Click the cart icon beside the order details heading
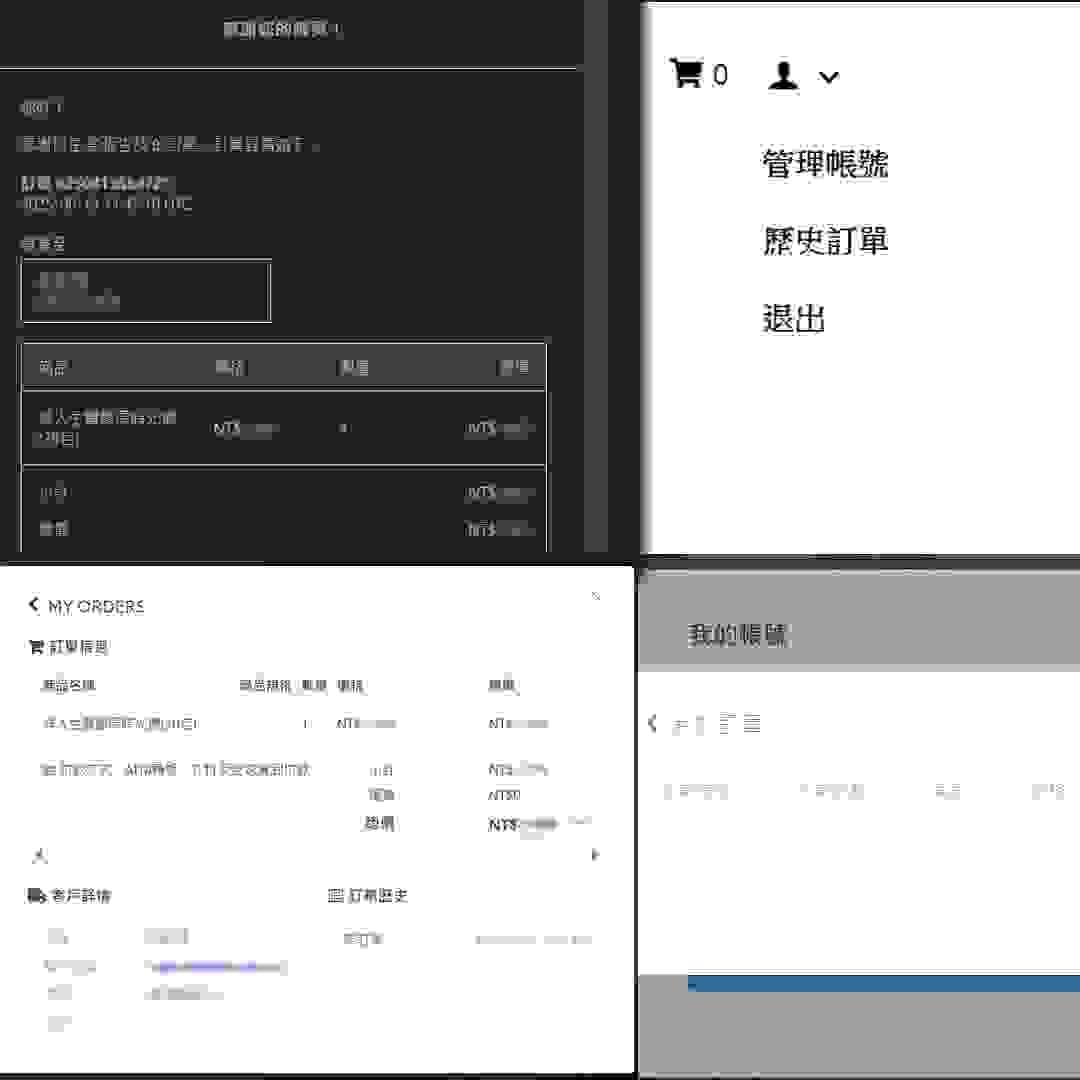Viewport: 1080px width, 1080px height. 37,647
